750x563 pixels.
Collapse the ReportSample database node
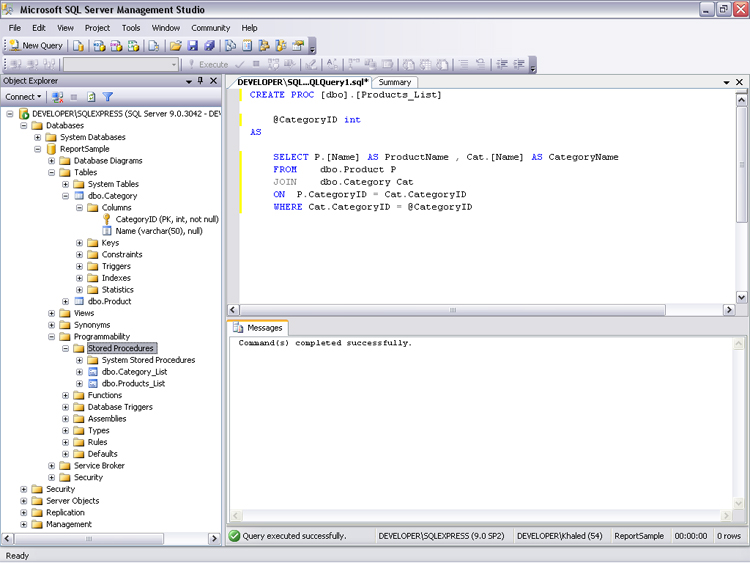point(37,149)
